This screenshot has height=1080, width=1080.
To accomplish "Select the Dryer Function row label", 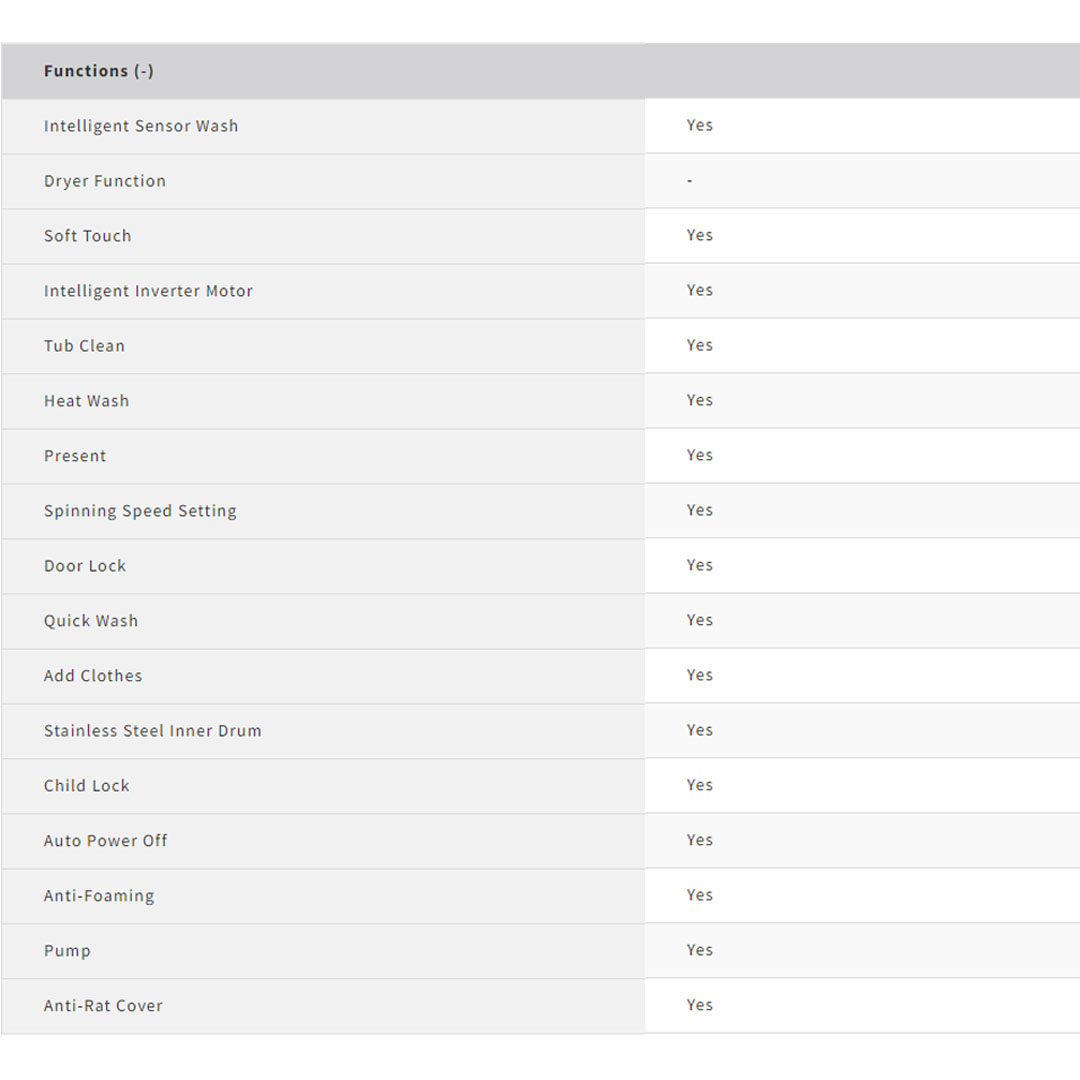I will pos(105,181).
